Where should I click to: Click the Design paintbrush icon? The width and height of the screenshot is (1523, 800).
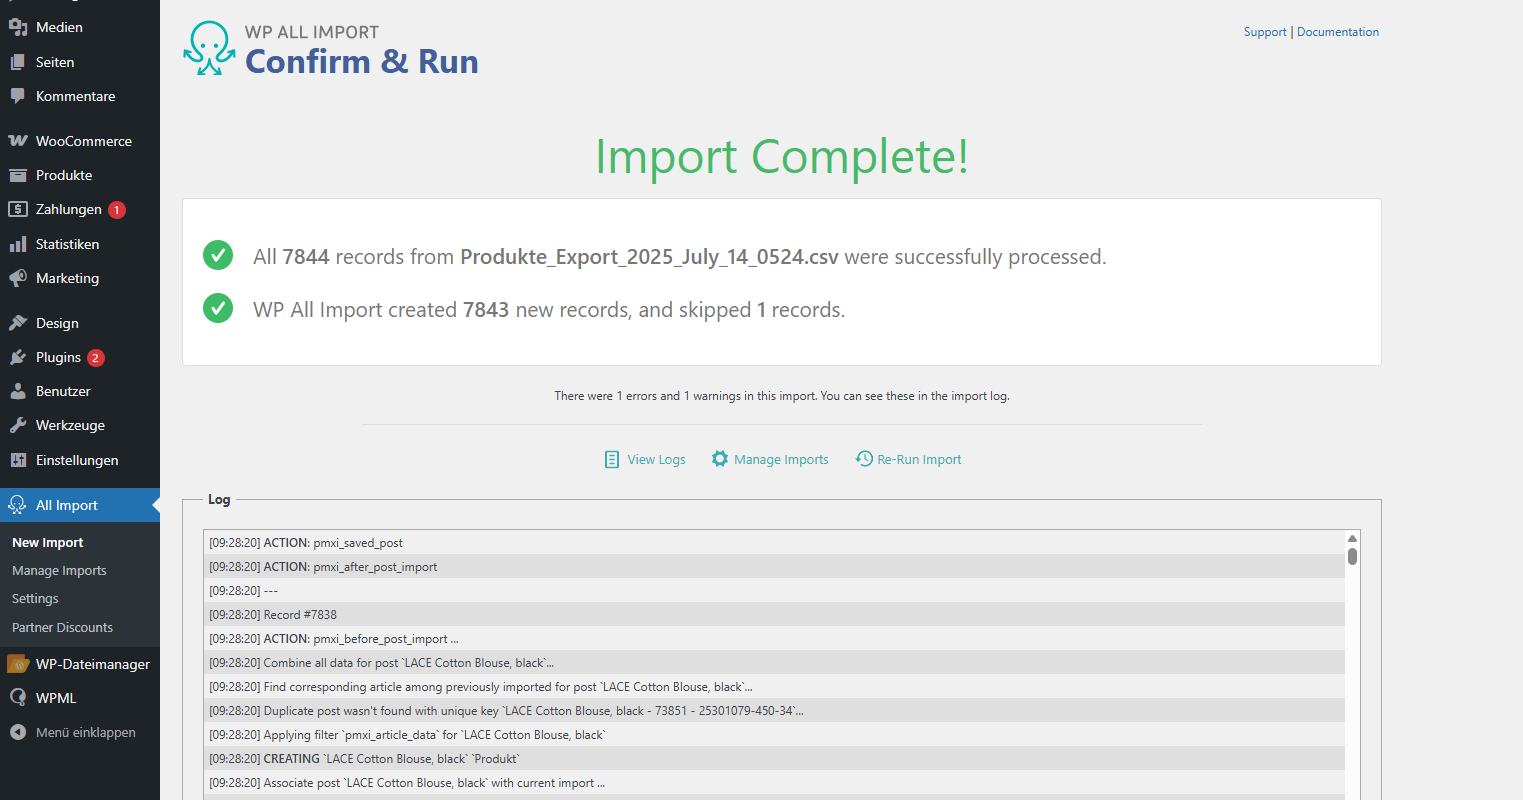[x=17, y=323]
